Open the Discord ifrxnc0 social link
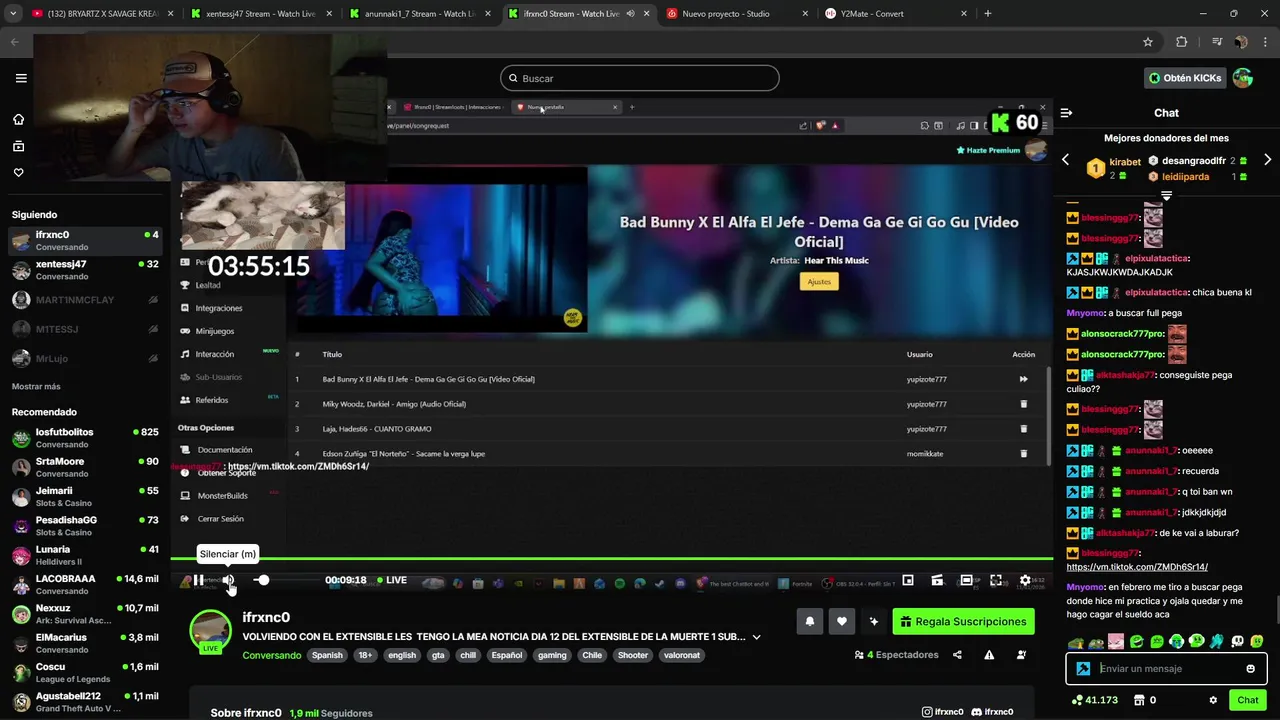The image size is (1280, 720). (992, 712)
